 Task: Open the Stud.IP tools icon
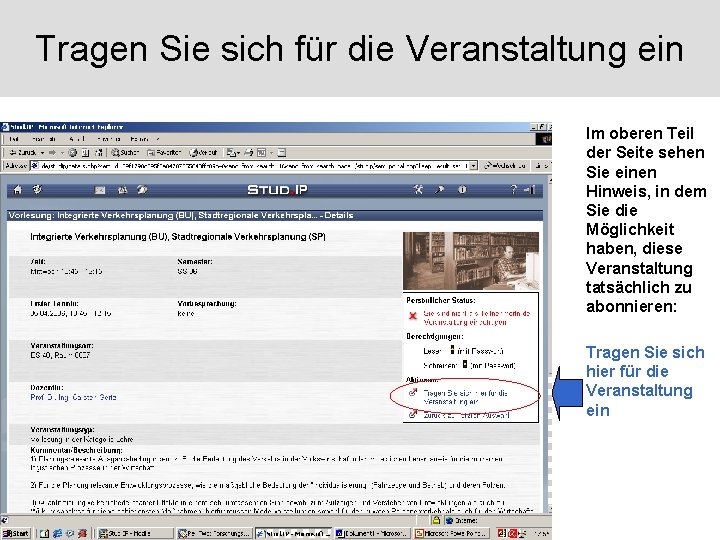coord(418,190)
